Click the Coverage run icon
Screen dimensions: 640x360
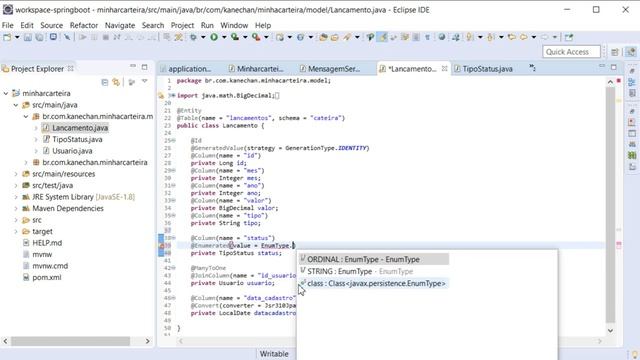pos(235,37)
